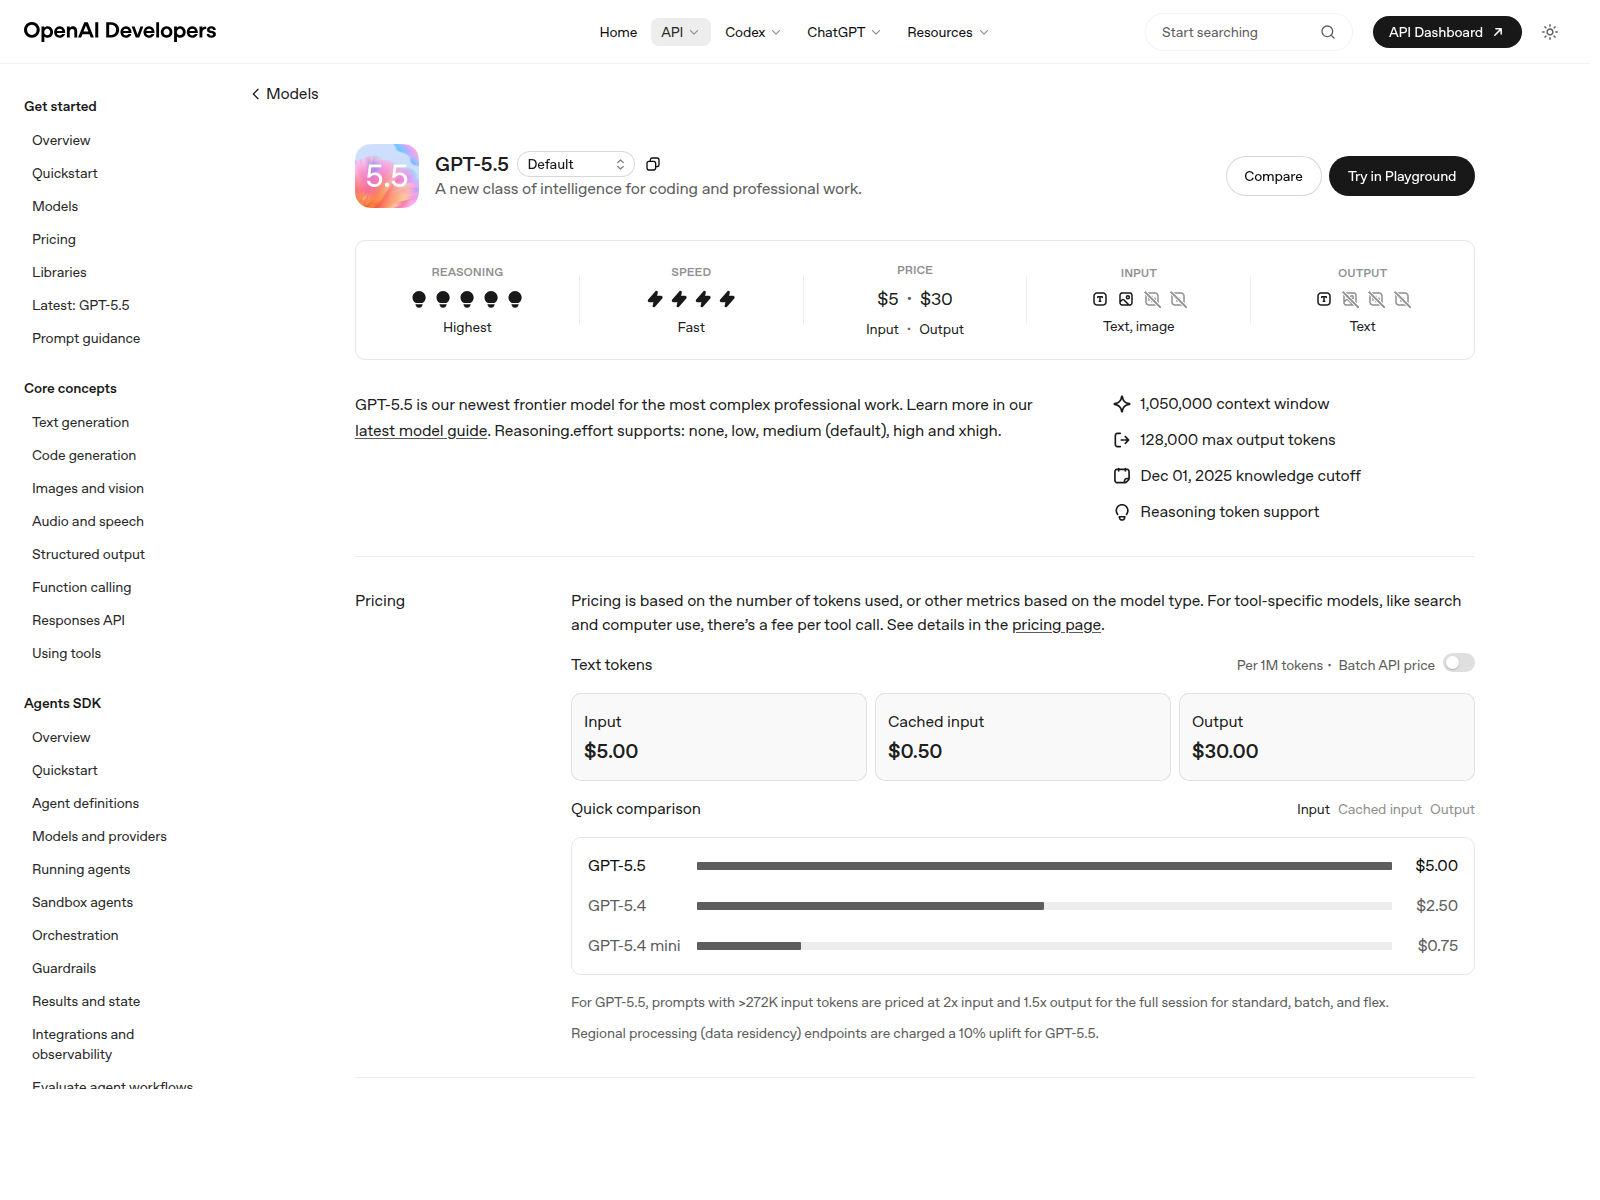Screen dimensions: 1600x1200
Task: Click the context window sparkle icon
Action: tap(1122, 404)
